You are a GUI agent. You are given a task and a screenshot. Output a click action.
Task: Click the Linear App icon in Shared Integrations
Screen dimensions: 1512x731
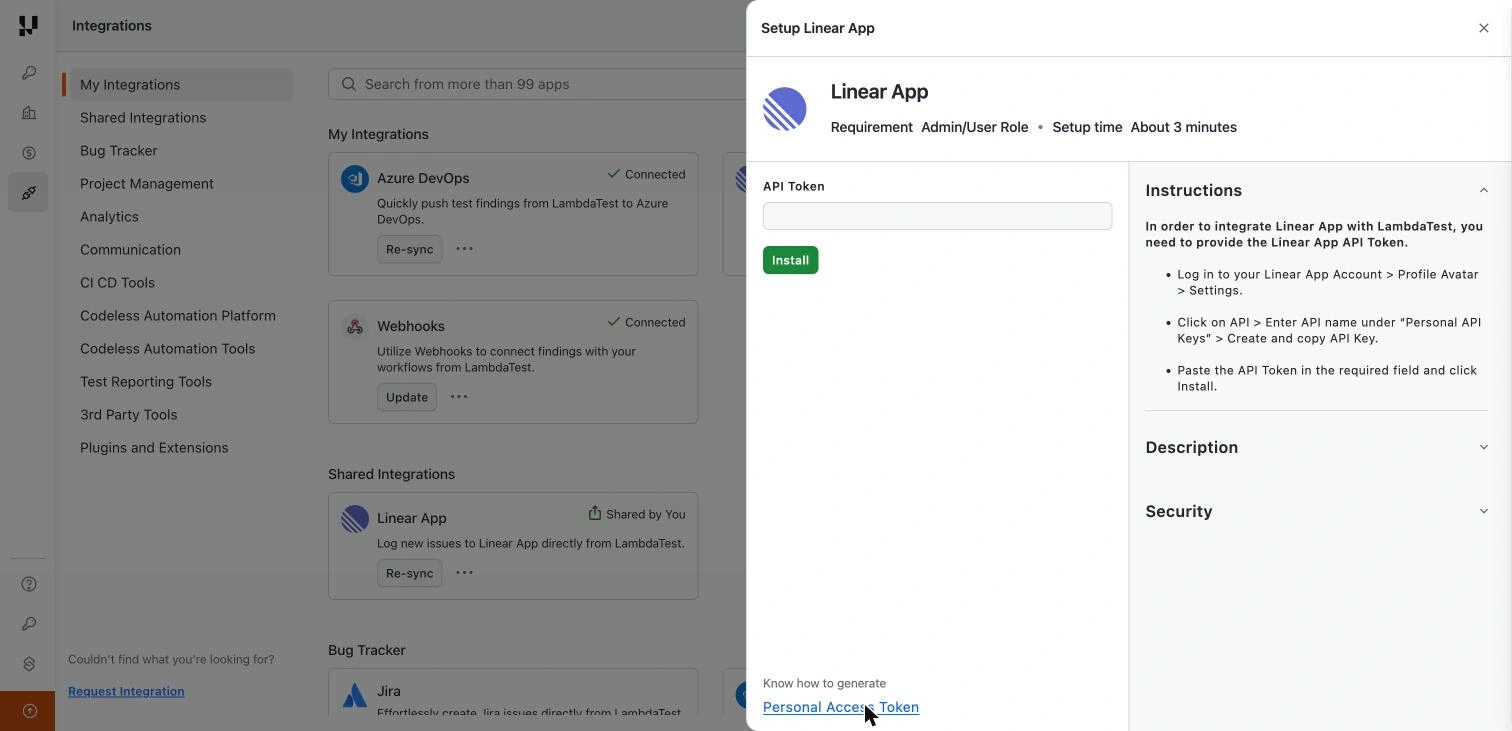(x=355, y=519)
